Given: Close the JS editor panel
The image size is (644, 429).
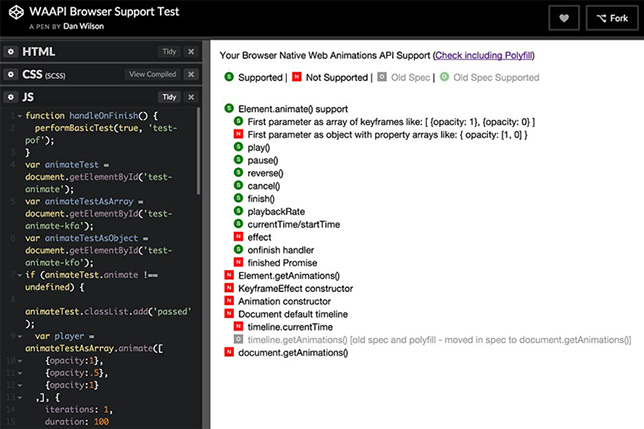Looking at the screenshot, I should pyautogui.click(x=191, y=97).
